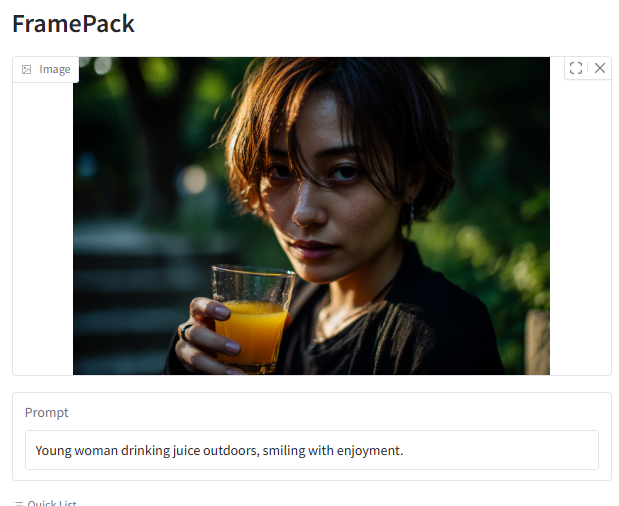Click the black ring on the woman's finger
The width and height of the screenshot is (619, 506).
tap(185, 332)
